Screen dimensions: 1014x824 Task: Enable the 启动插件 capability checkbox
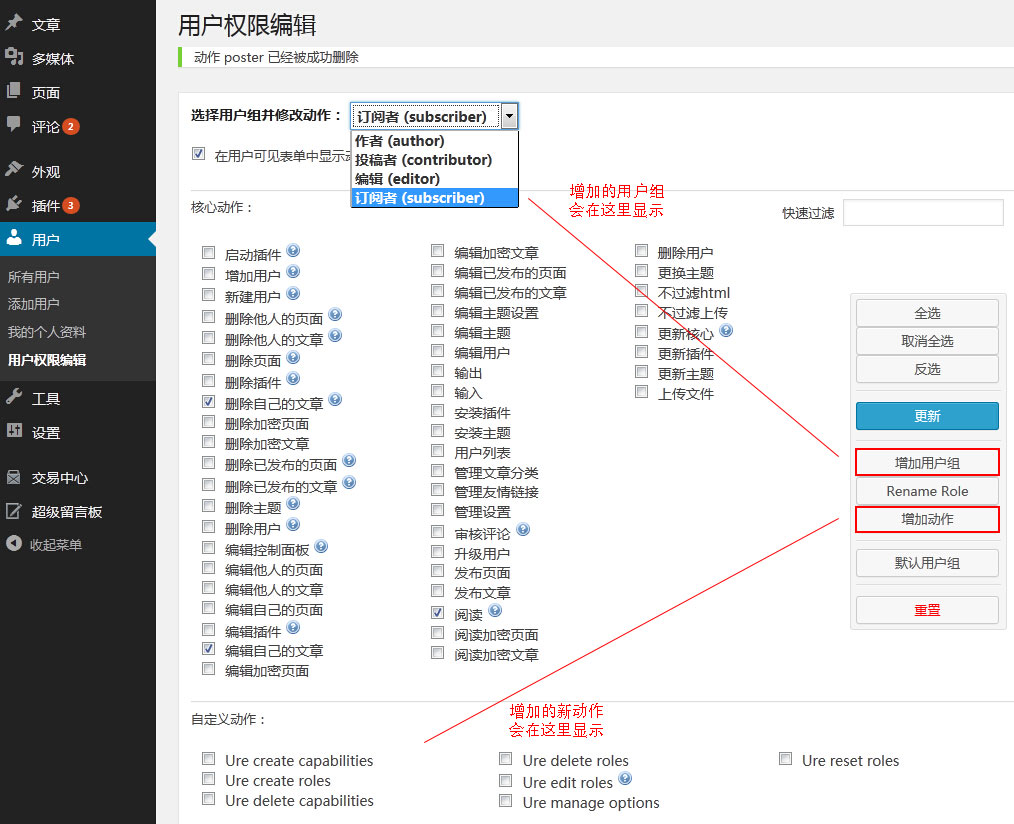[208, 252]
